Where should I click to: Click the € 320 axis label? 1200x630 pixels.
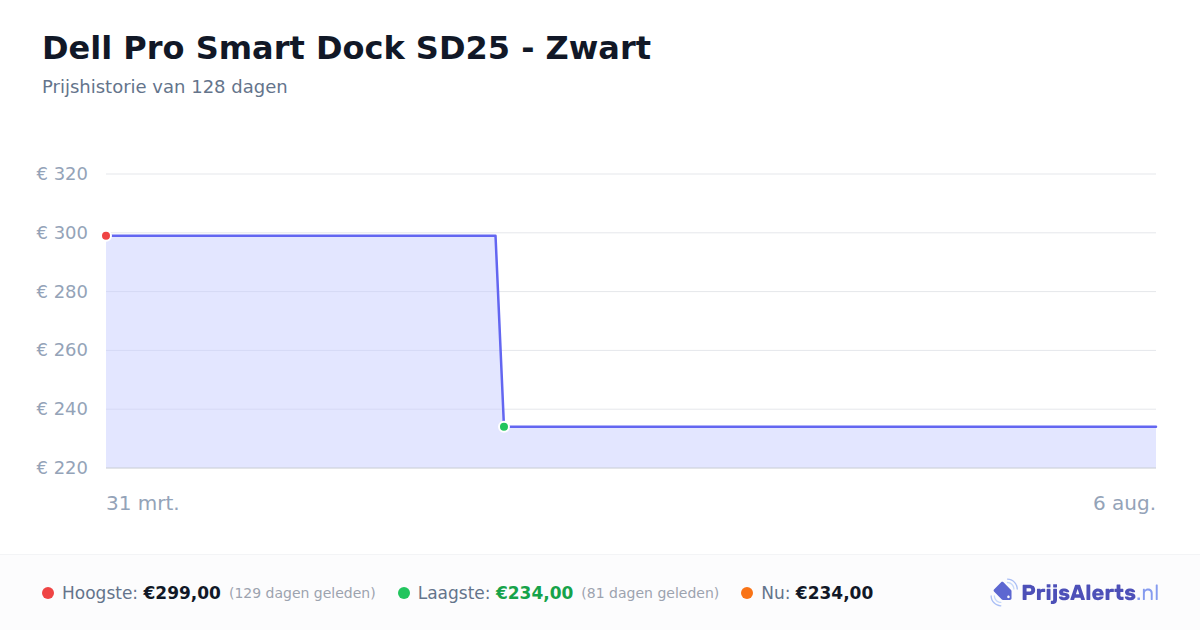pos(62,174)
